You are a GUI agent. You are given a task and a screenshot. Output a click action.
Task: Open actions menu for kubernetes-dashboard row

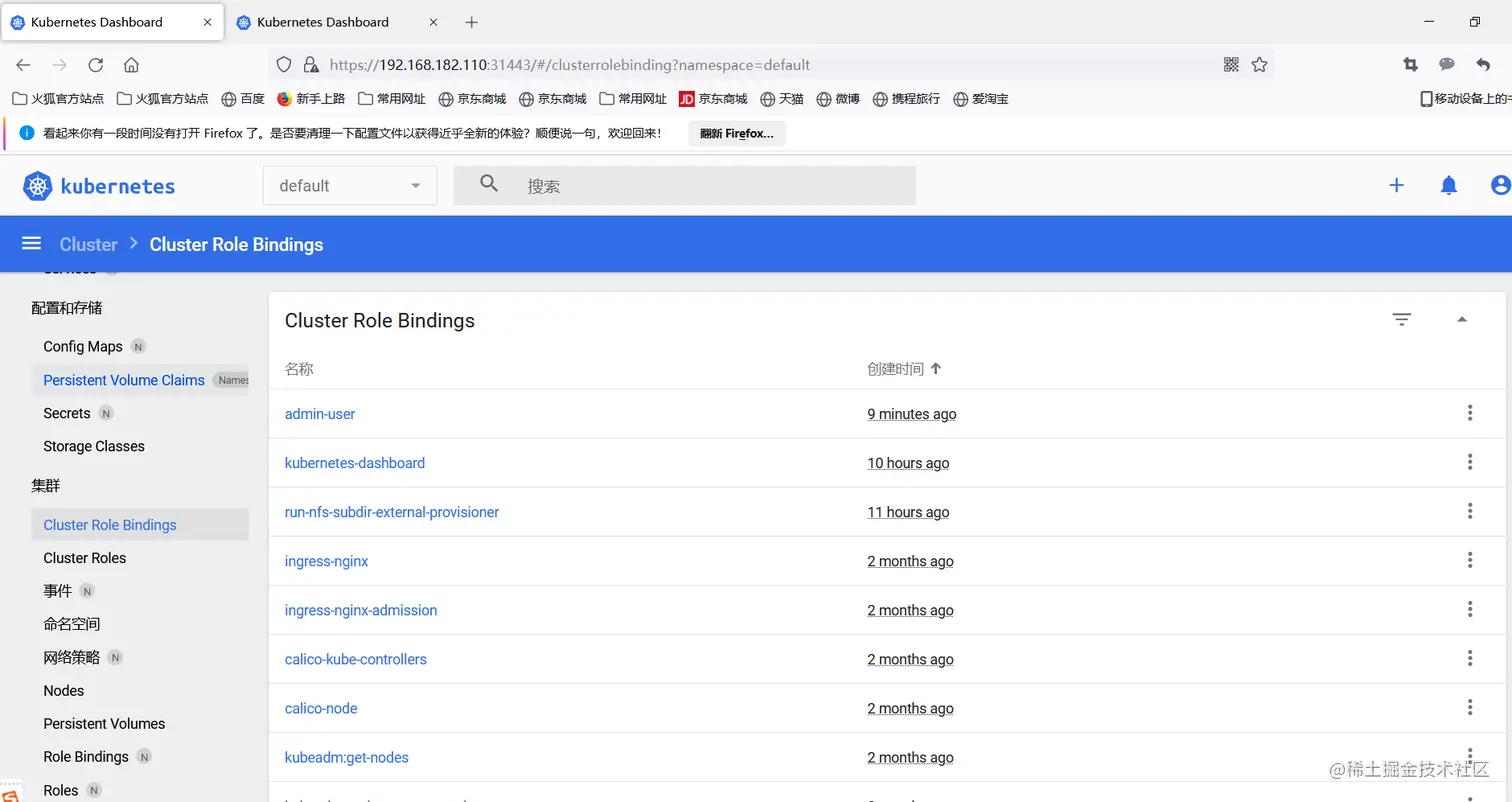pos(1470,462)
